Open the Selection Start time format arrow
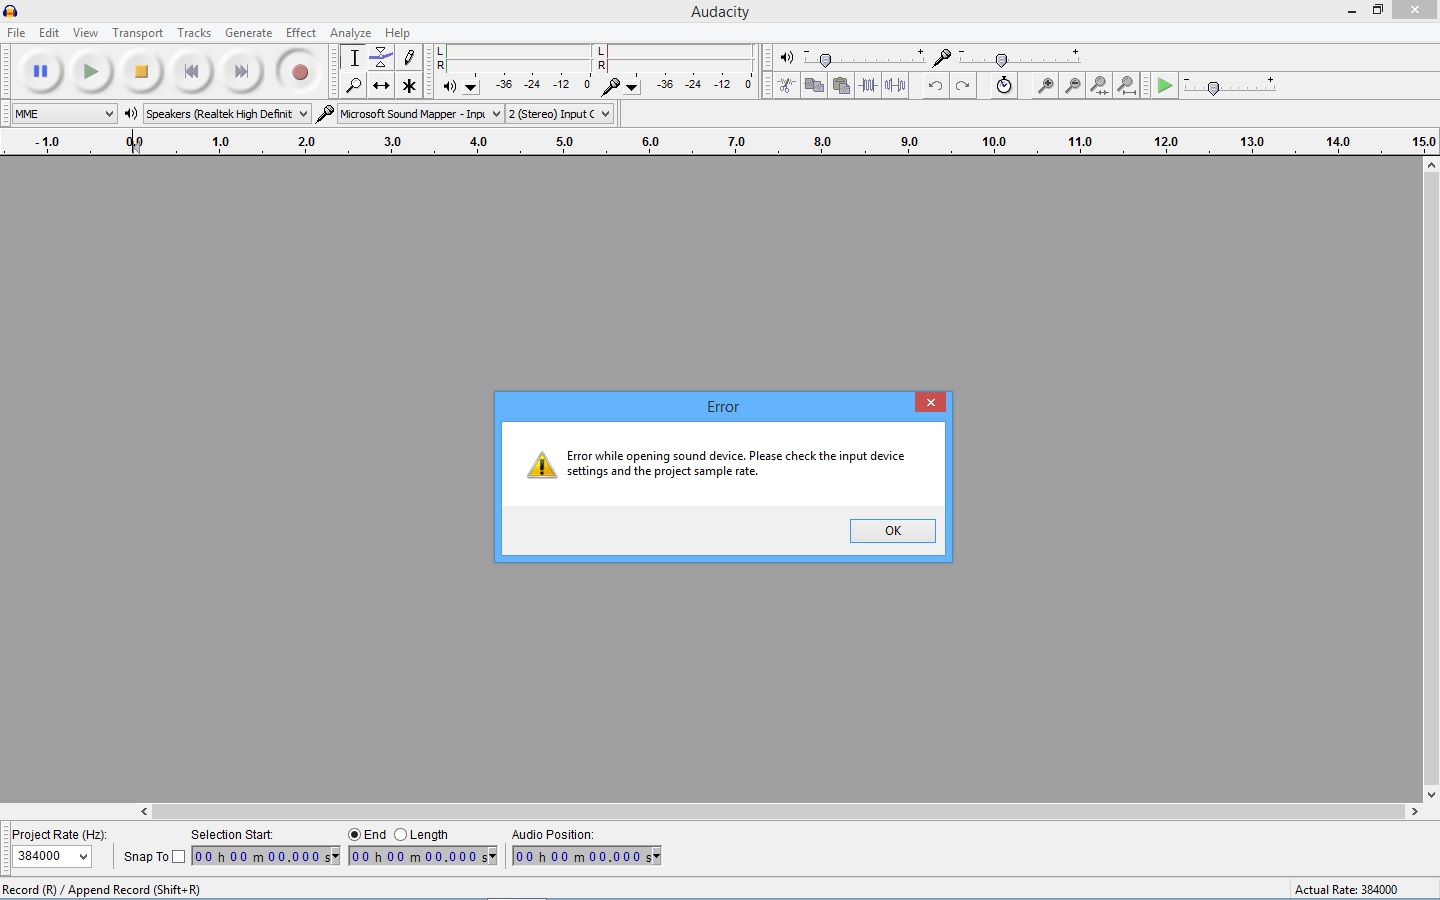Screen dimensions: 1440x900 334,856
